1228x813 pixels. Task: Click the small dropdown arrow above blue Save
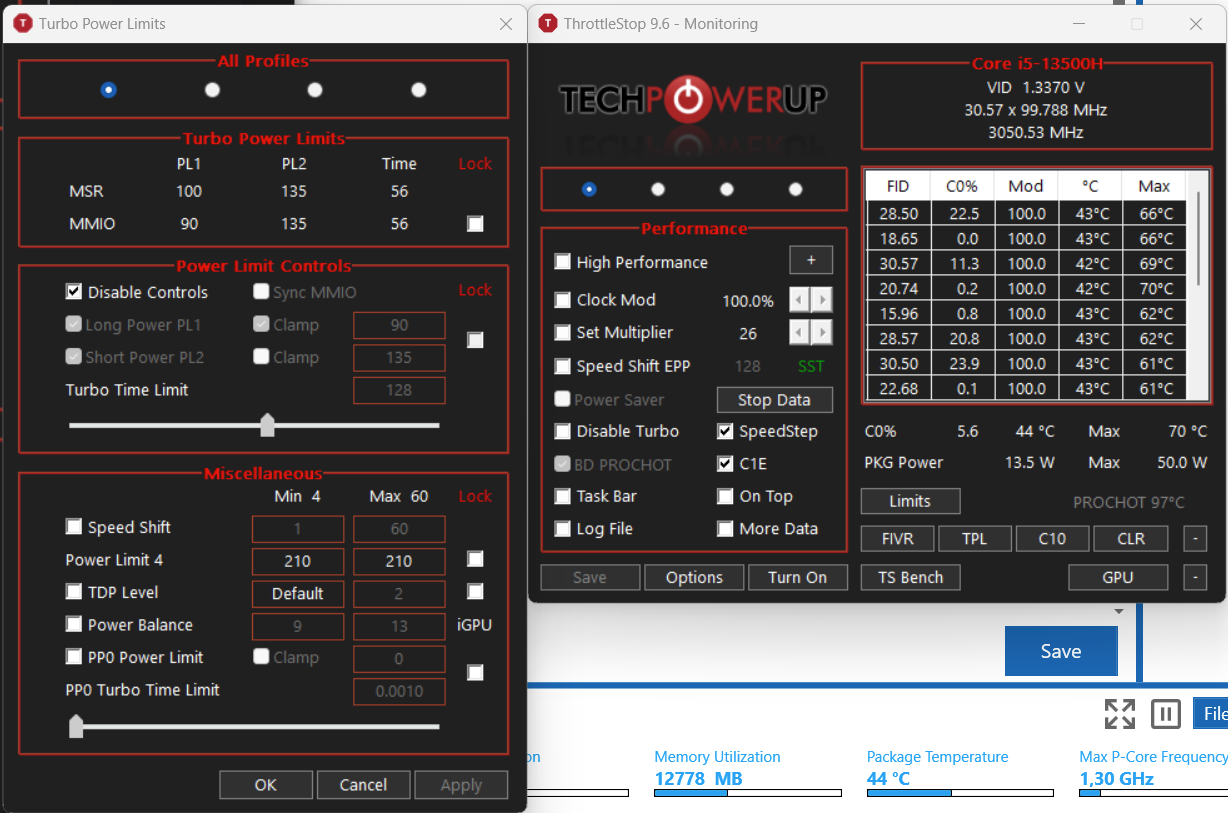pos(1119,611)
